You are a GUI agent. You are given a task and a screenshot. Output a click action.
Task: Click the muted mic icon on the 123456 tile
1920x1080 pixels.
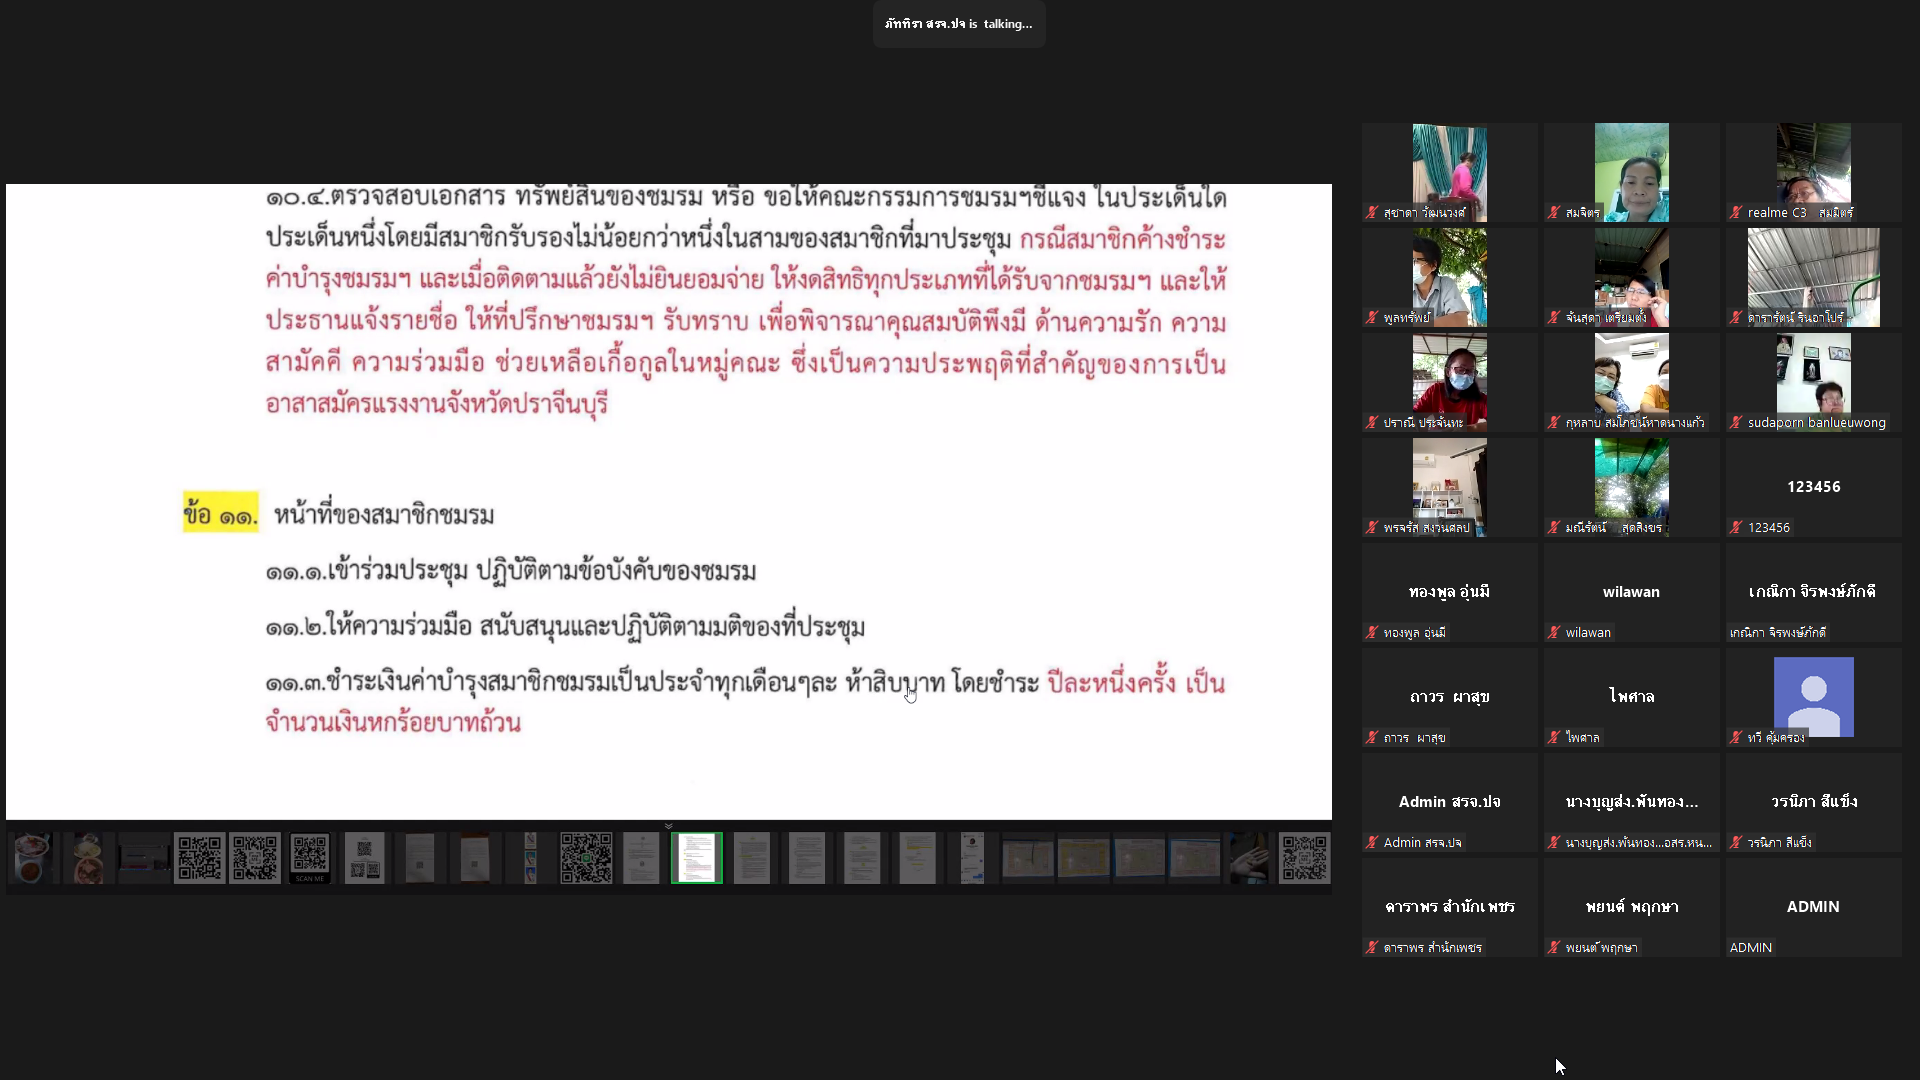[x=1736, y=528]
